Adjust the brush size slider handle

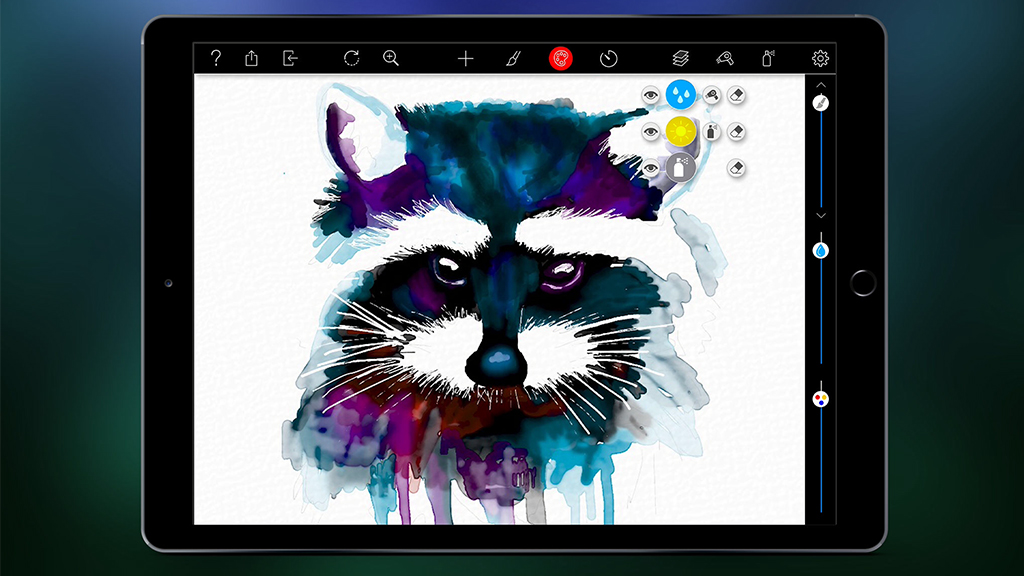coord(821,103)
